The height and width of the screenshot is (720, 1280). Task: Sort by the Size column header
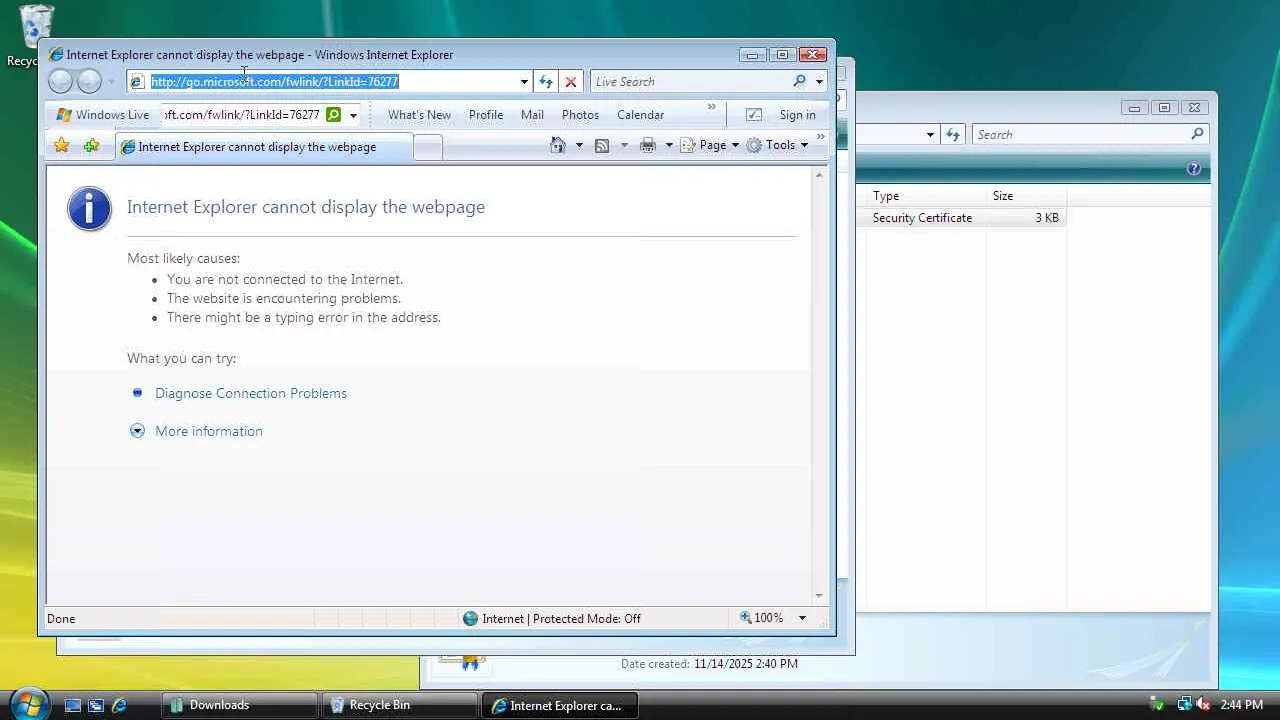1026,196
